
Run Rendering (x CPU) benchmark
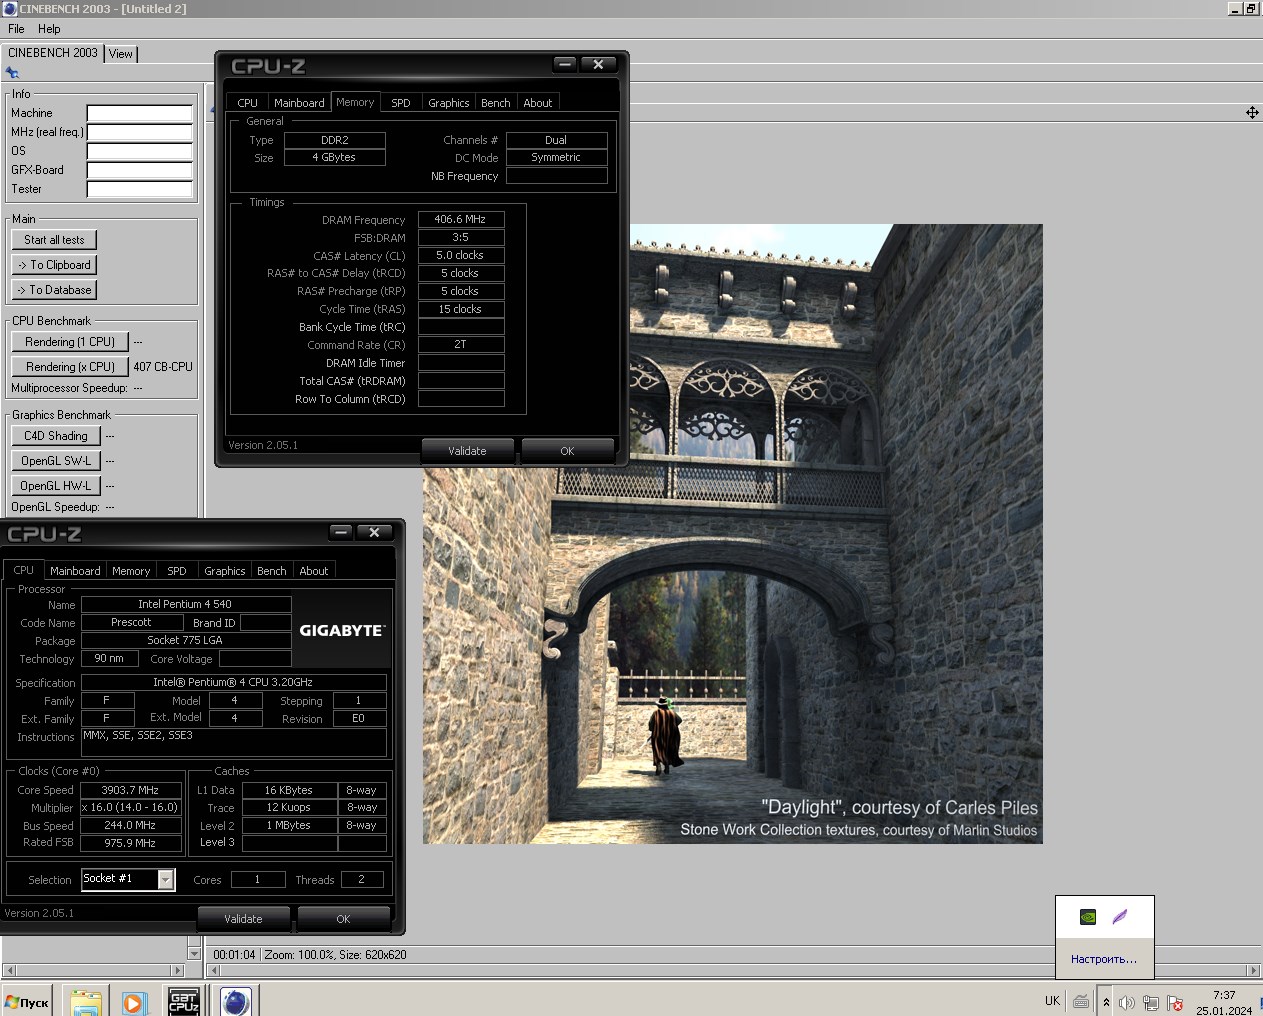[x=70, y=367]
